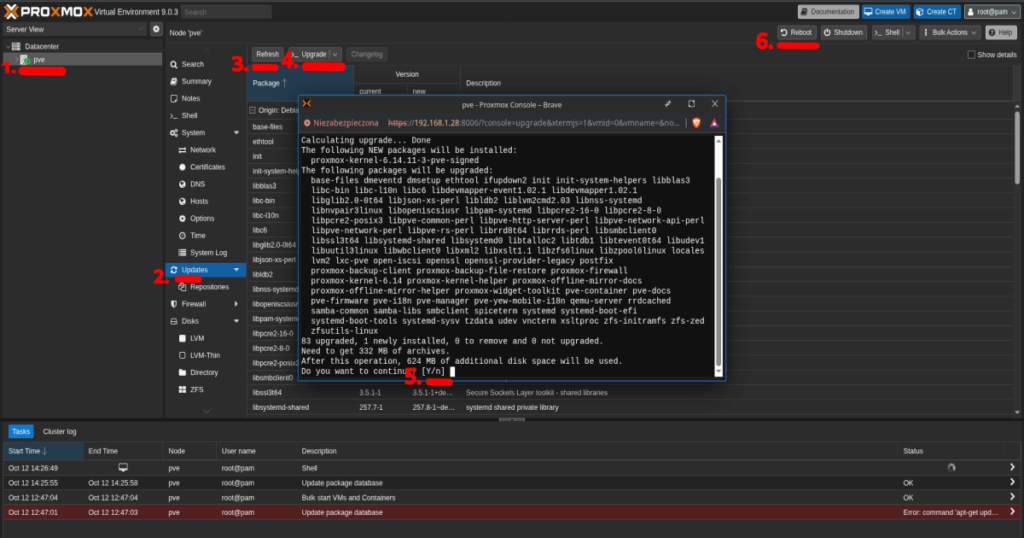Open the LVM-Thin menu item

pyautogui.click(x=205, y=355)
